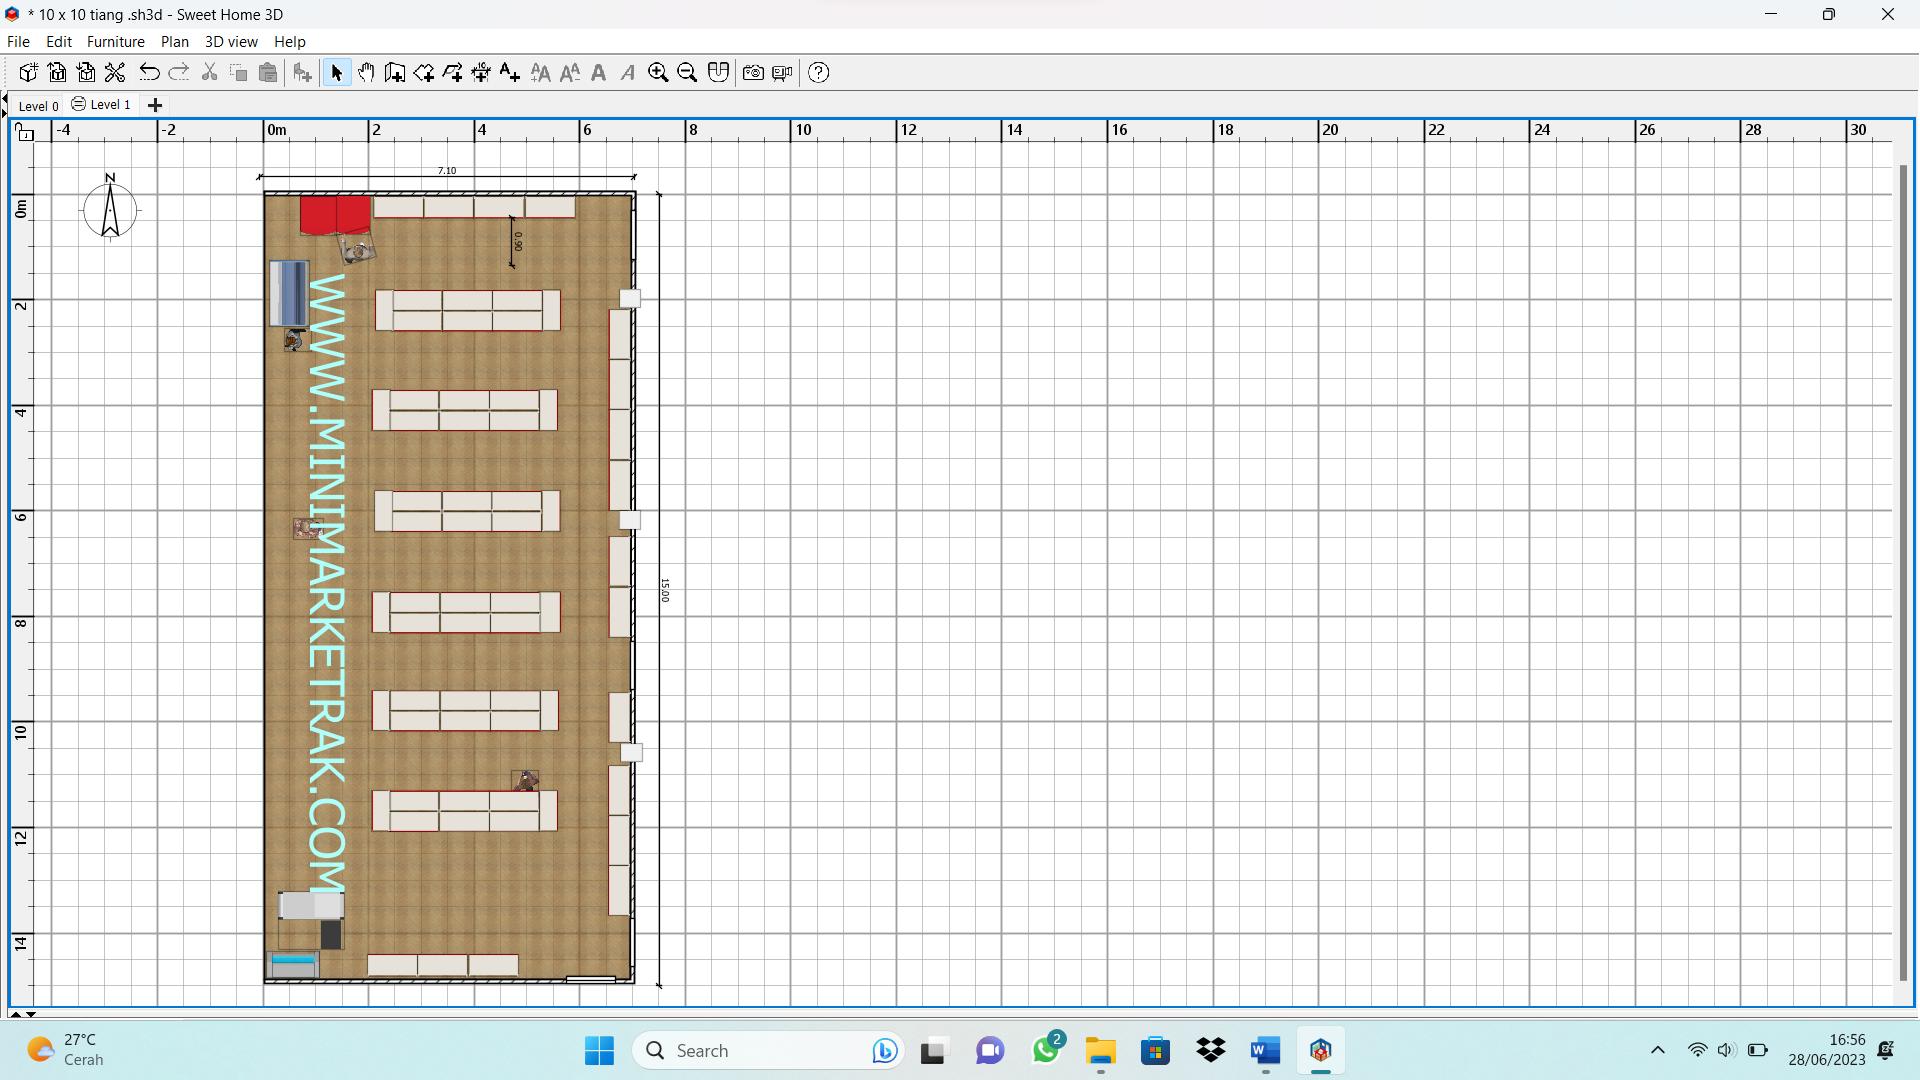Select the arrow/select tool

[334, 73]
